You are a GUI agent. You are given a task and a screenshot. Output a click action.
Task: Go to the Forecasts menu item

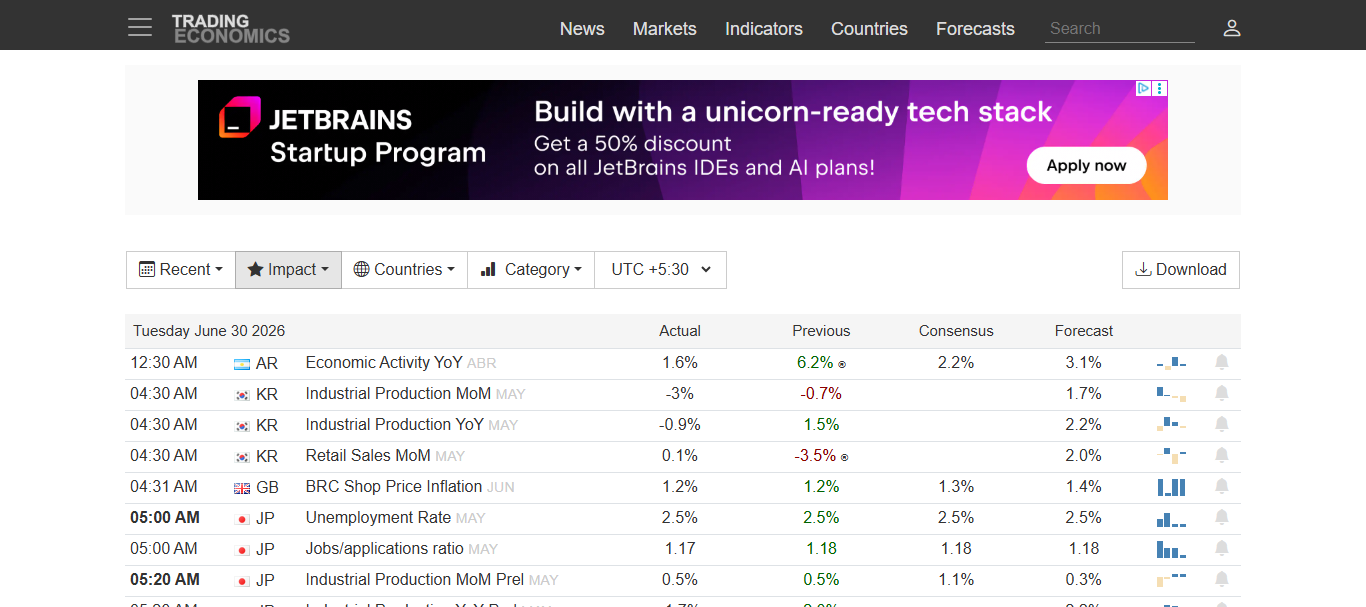[x=975, y=29]
